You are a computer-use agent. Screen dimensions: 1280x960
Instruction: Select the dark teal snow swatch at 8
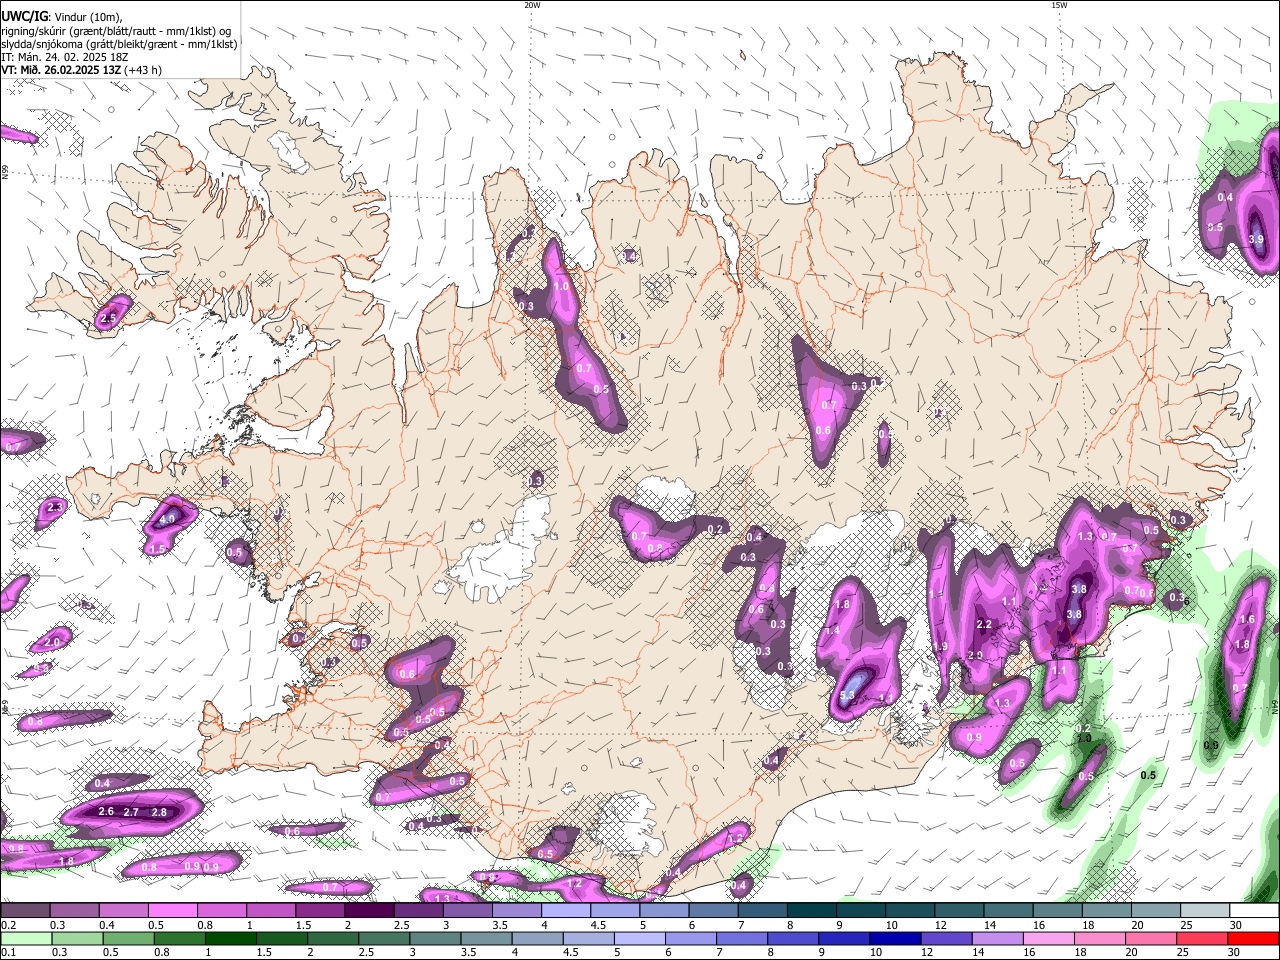[x=812, y=911]
